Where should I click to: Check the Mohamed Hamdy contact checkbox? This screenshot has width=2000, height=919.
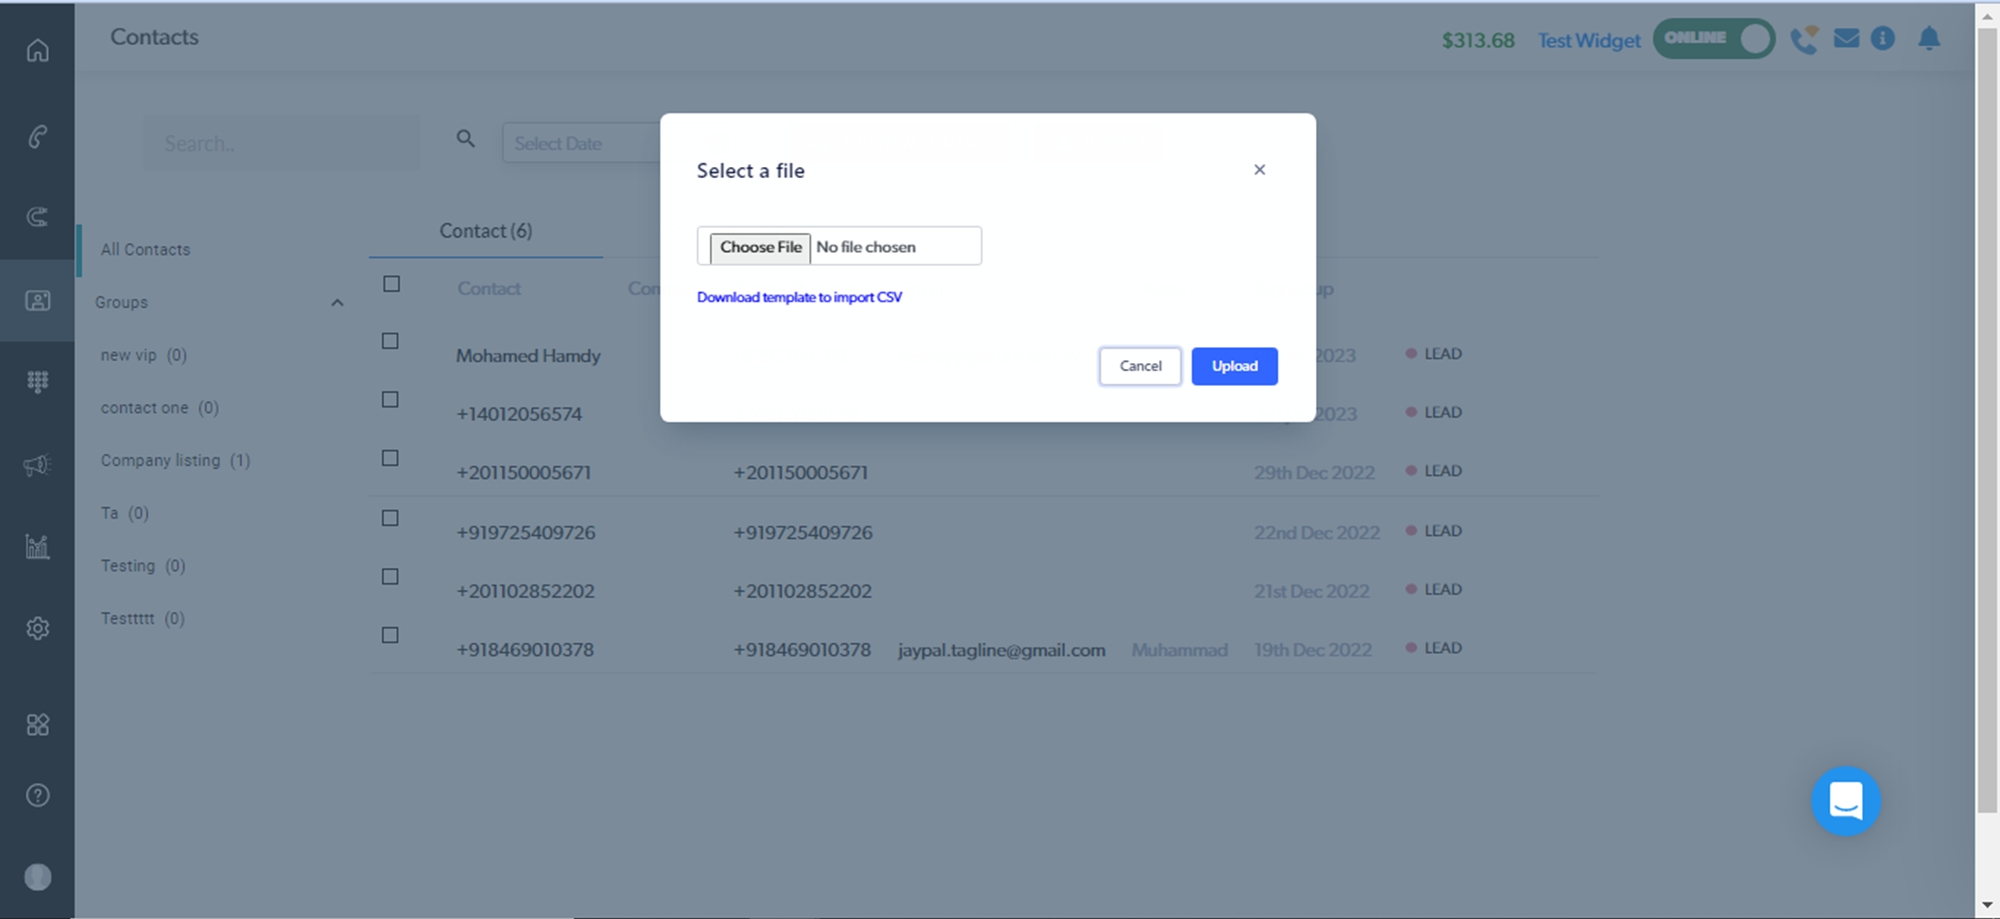pyautogui.click(x=391, y=341)
